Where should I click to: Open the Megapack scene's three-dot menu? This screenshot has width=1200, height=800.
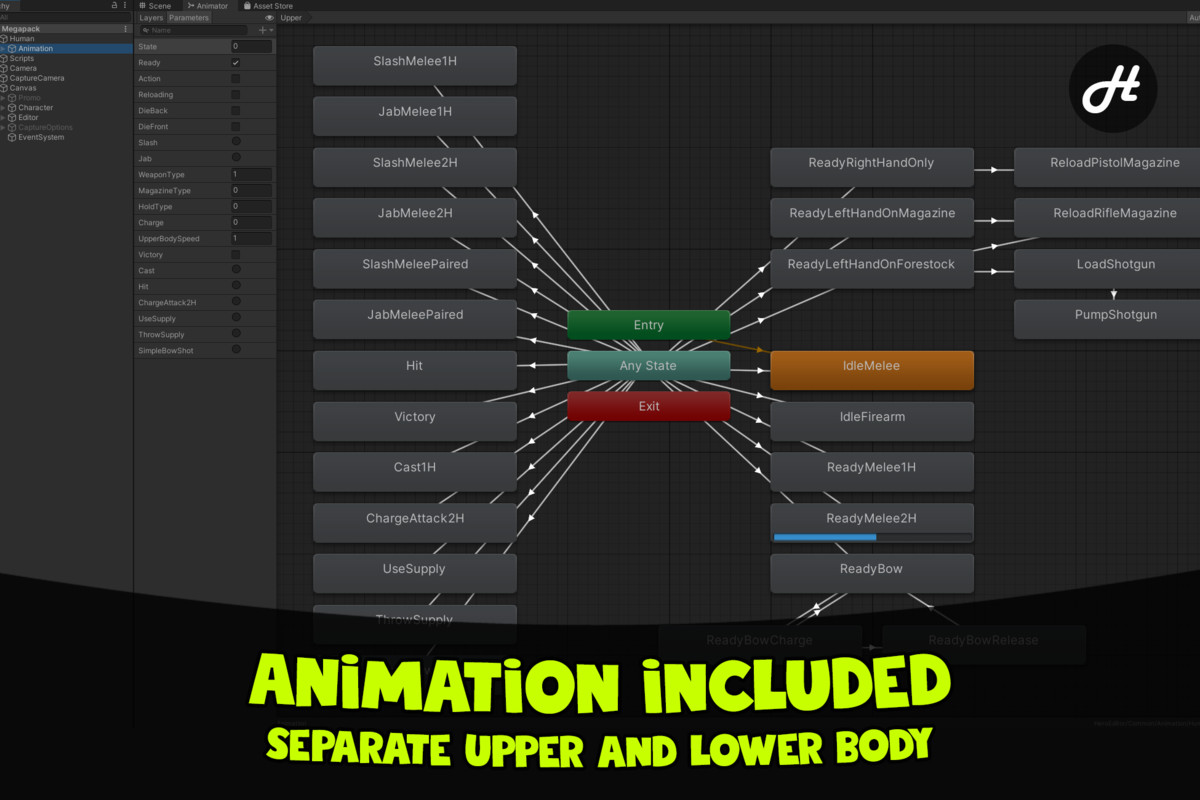(x=125, y=29)
